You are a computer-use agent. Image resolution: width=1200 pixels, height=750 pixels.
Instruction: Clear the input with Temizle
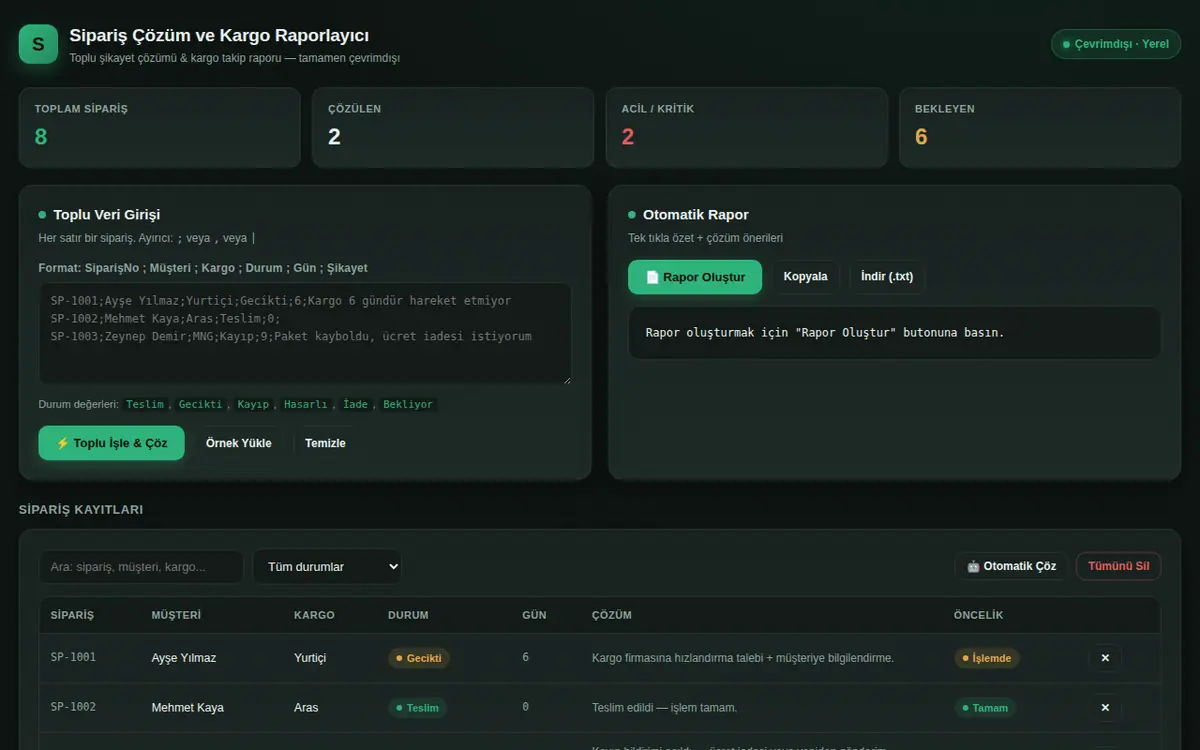pyautogui.click(x=325, y=443)
